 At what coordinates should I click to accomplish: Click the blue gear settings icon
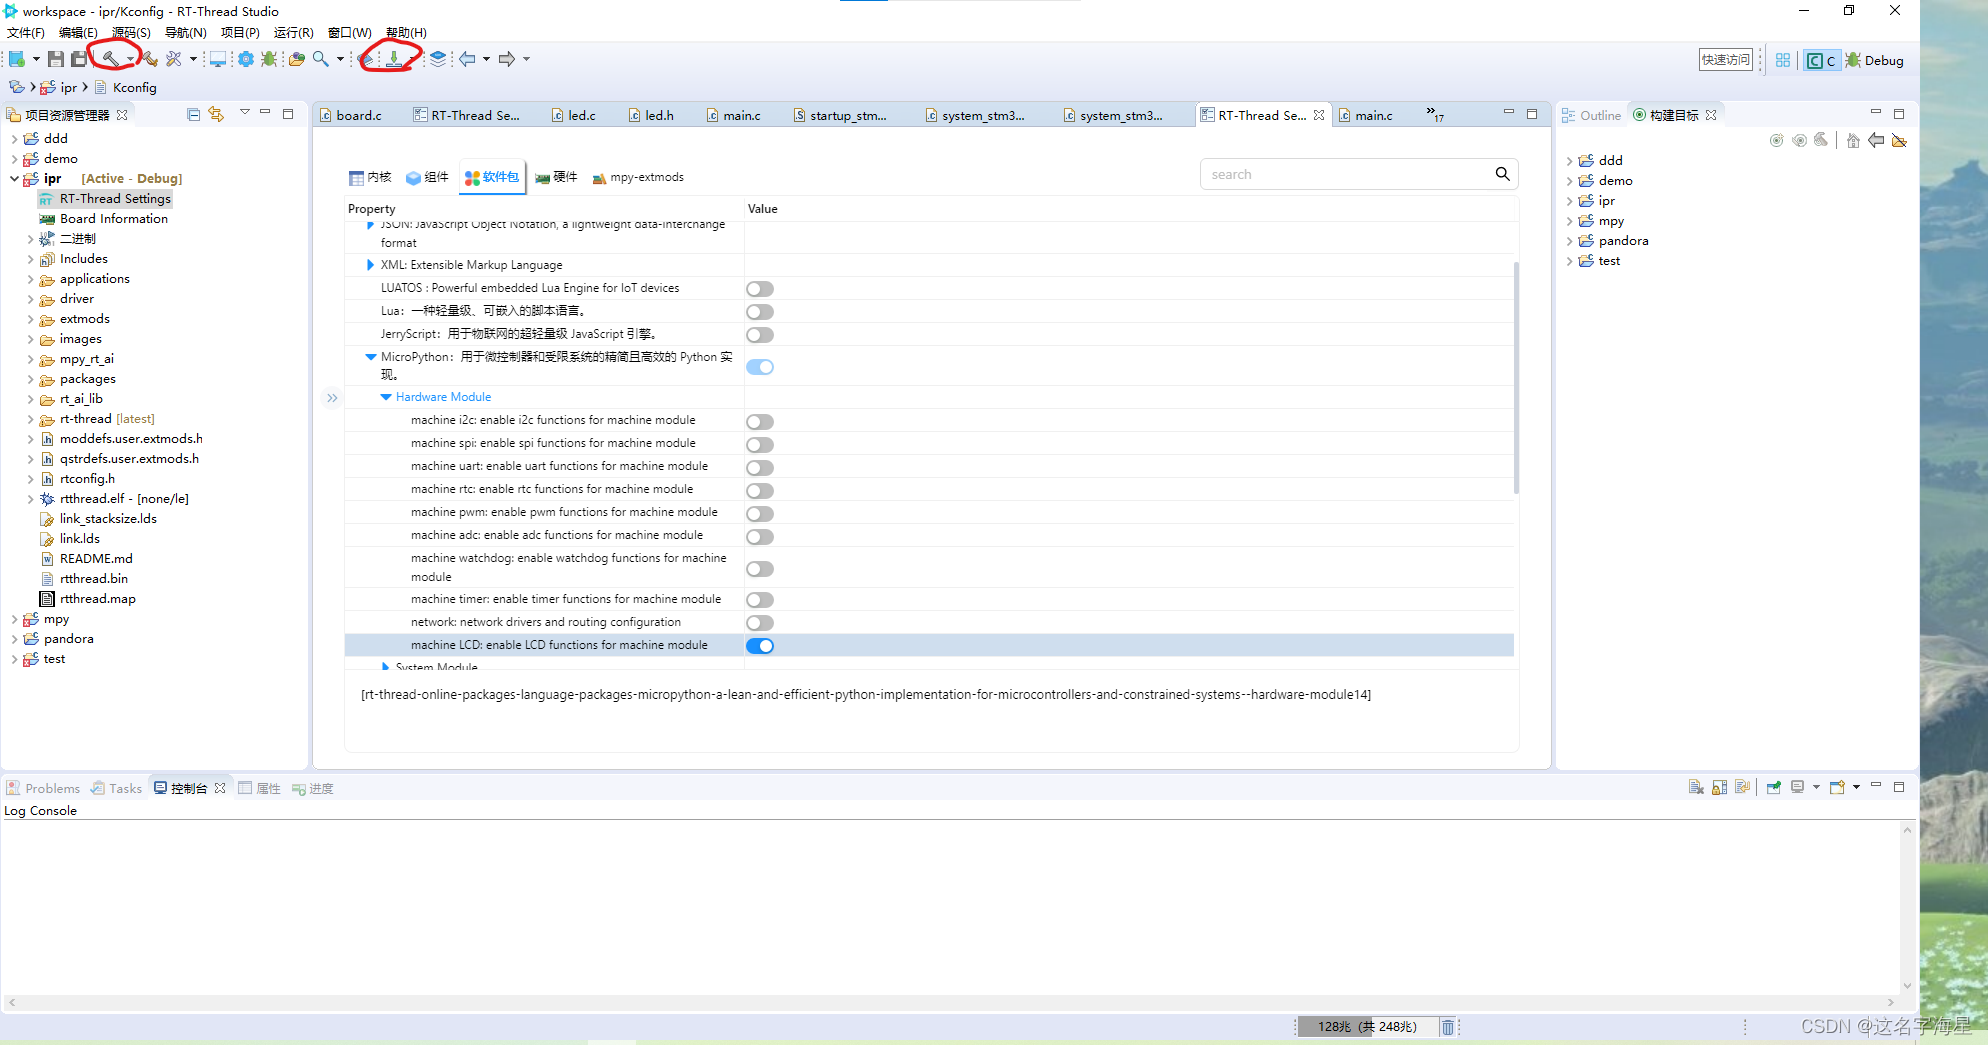[245, 59]
